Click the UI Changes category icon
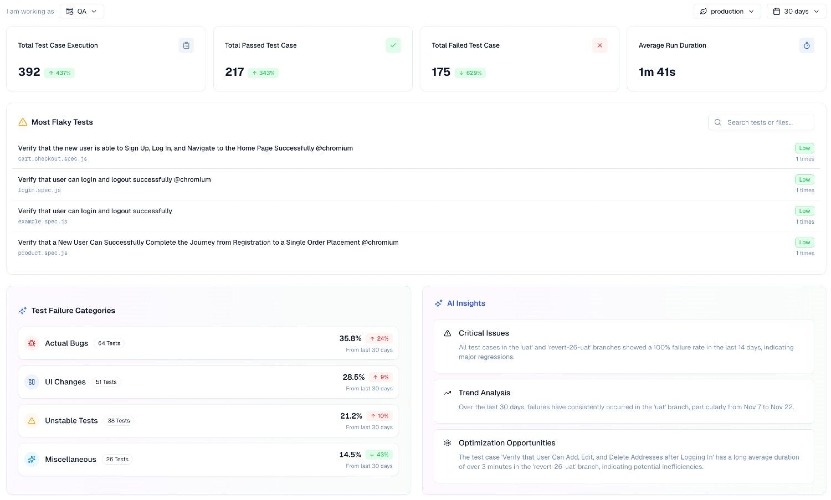 point(32,382)
